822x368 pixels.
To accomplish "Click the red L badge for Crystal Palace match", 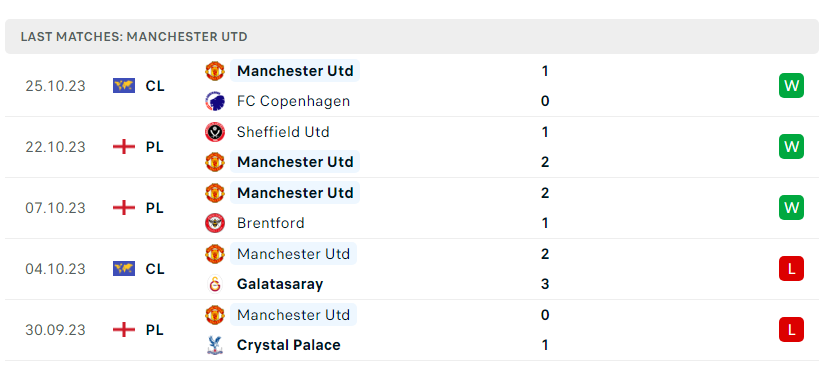I will pyautogui.click(x=791, y=330).
